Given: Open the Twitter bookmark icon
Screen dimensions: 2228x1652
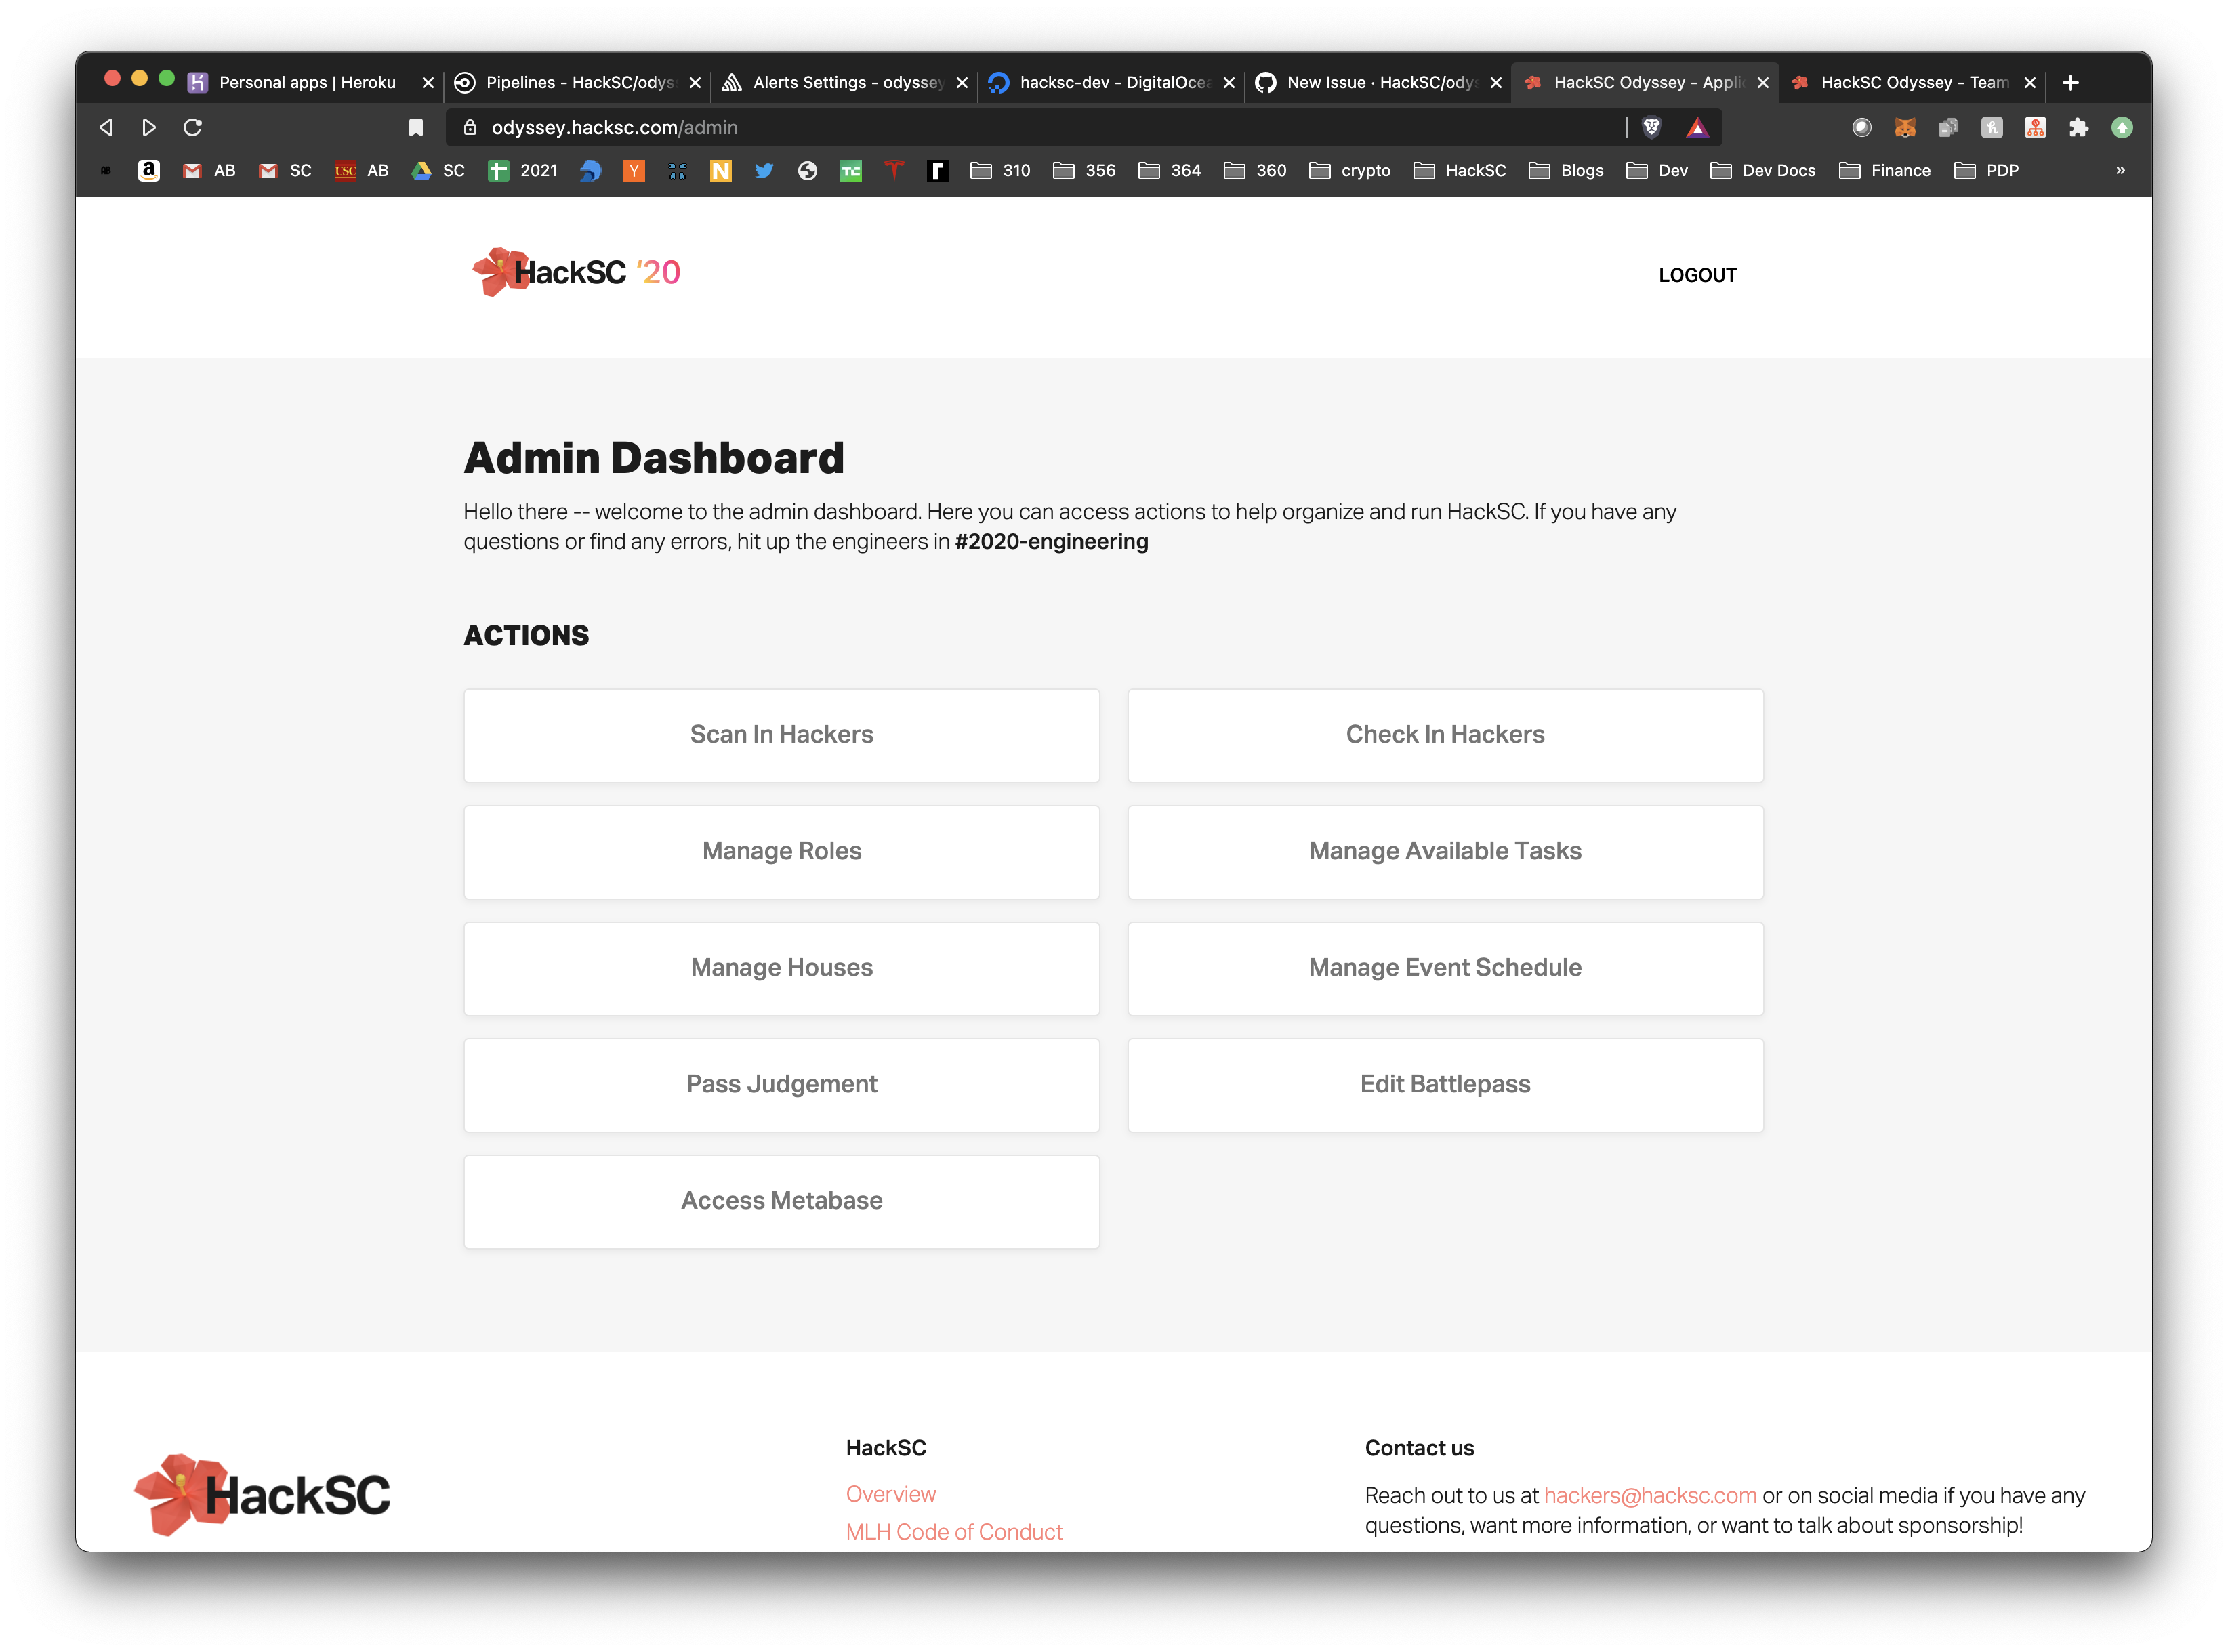Looking at the screenshot, I should point(764,171).
